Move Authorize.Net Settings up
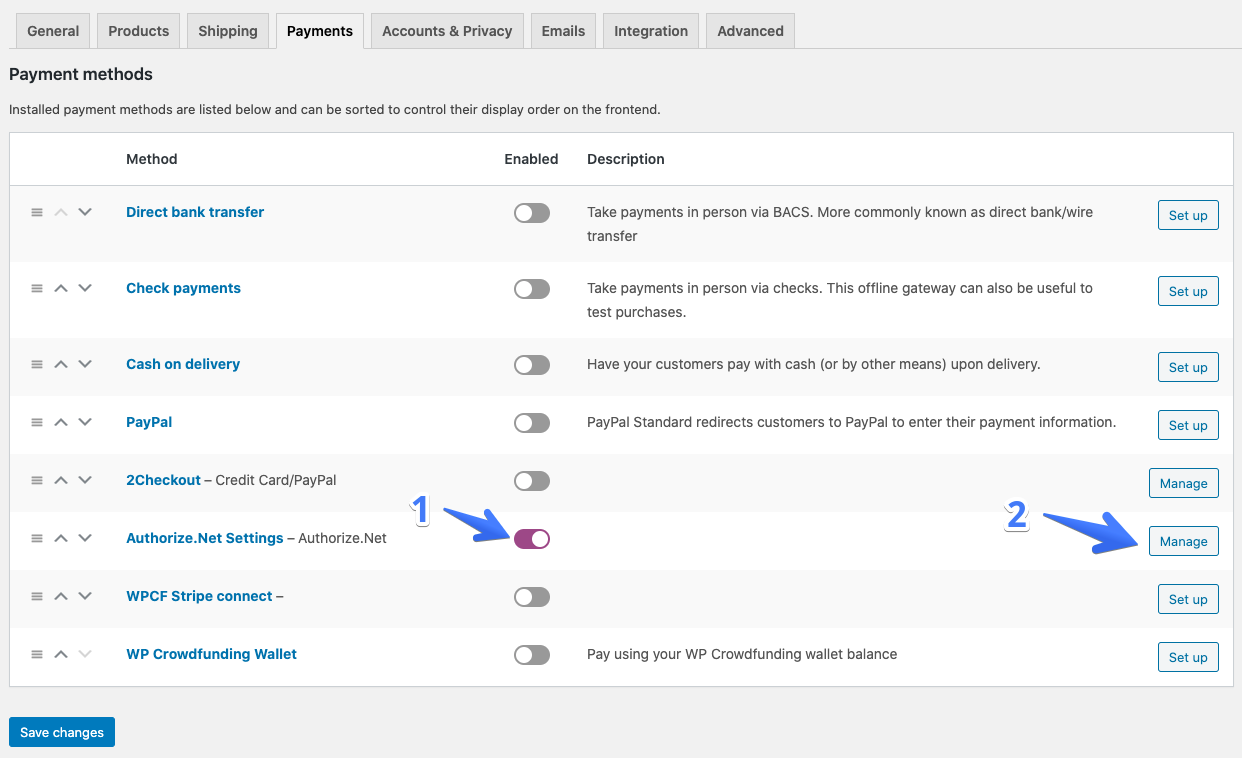The image size is (1242, 758). tap(61, 538)
